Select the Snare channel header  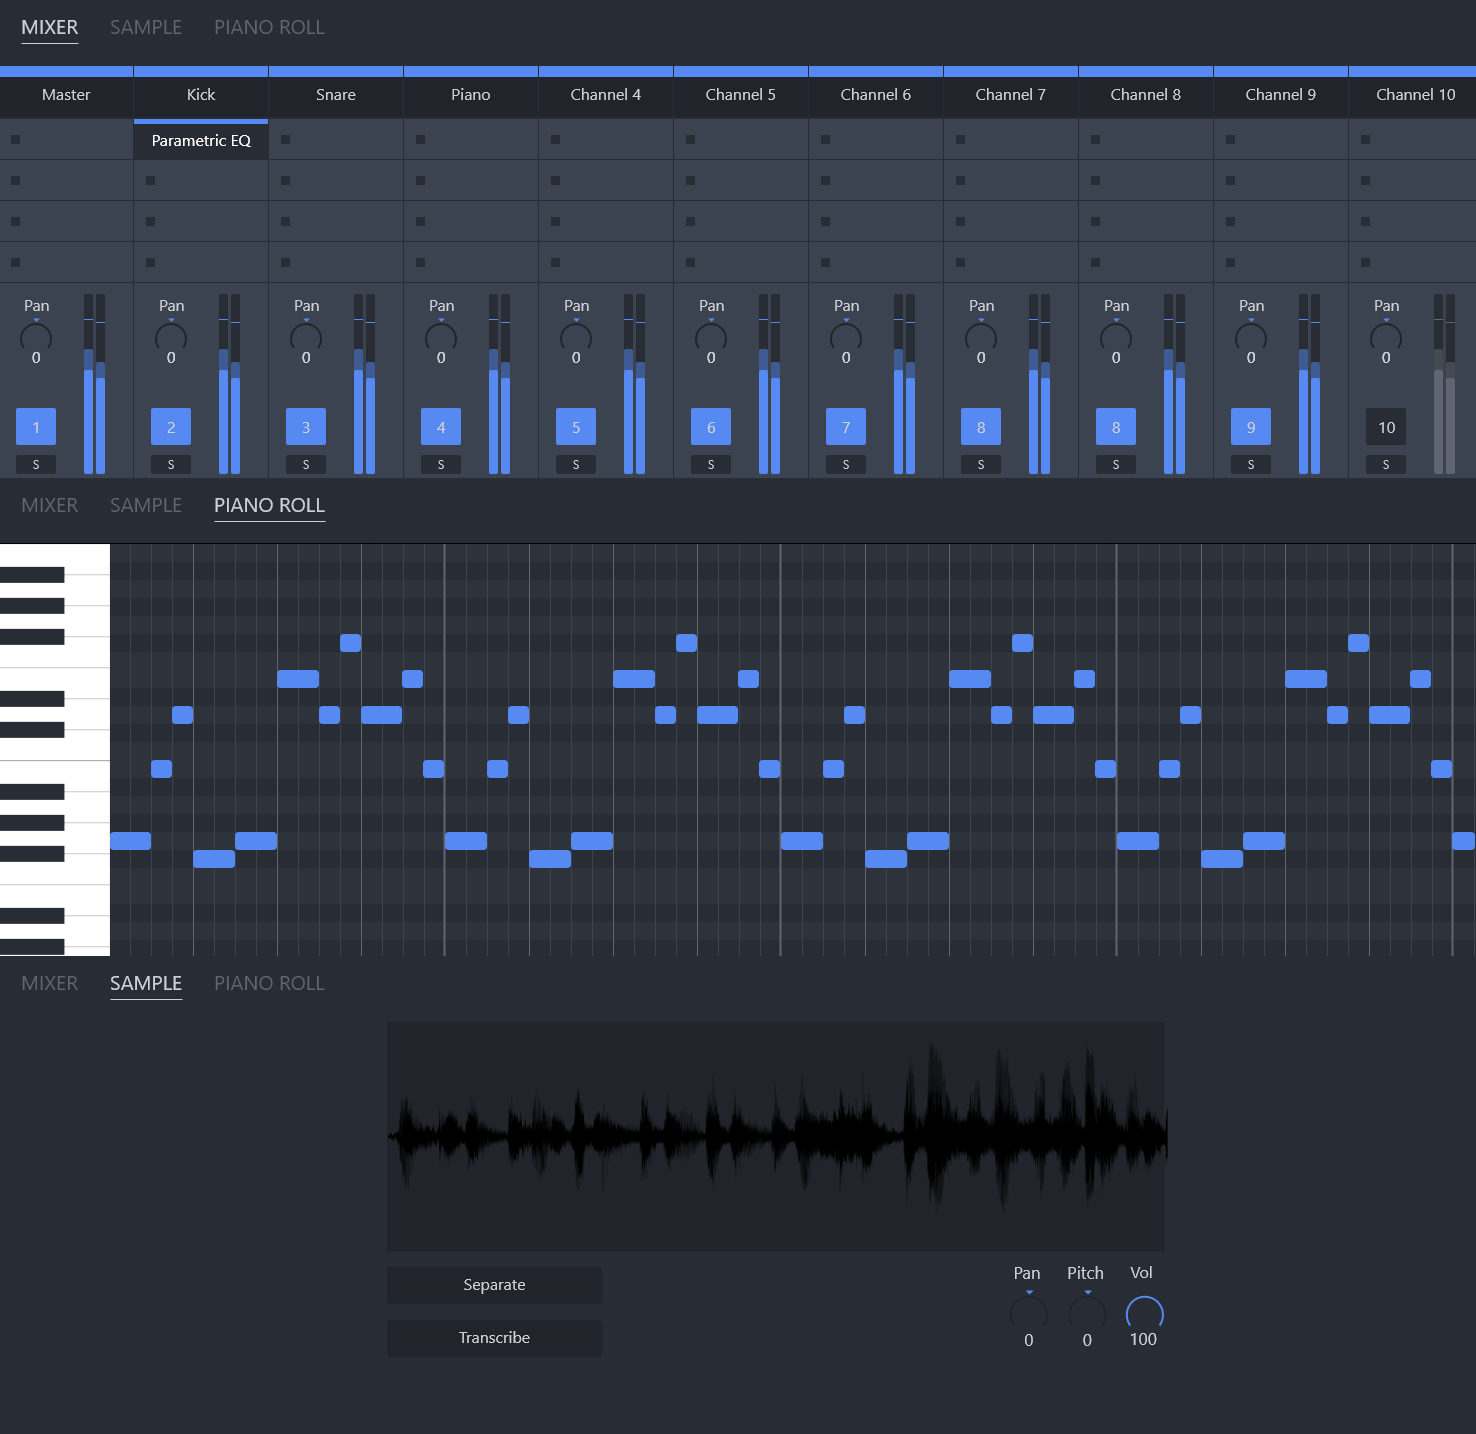click(336, 95)
